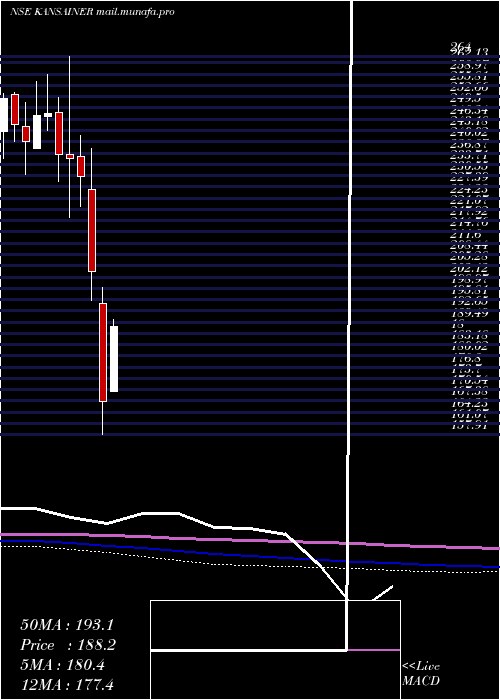This screenshot has width=500, height=700.
Task: Select the lowest red candlestick near 164
Action: (x=103, y=353)
